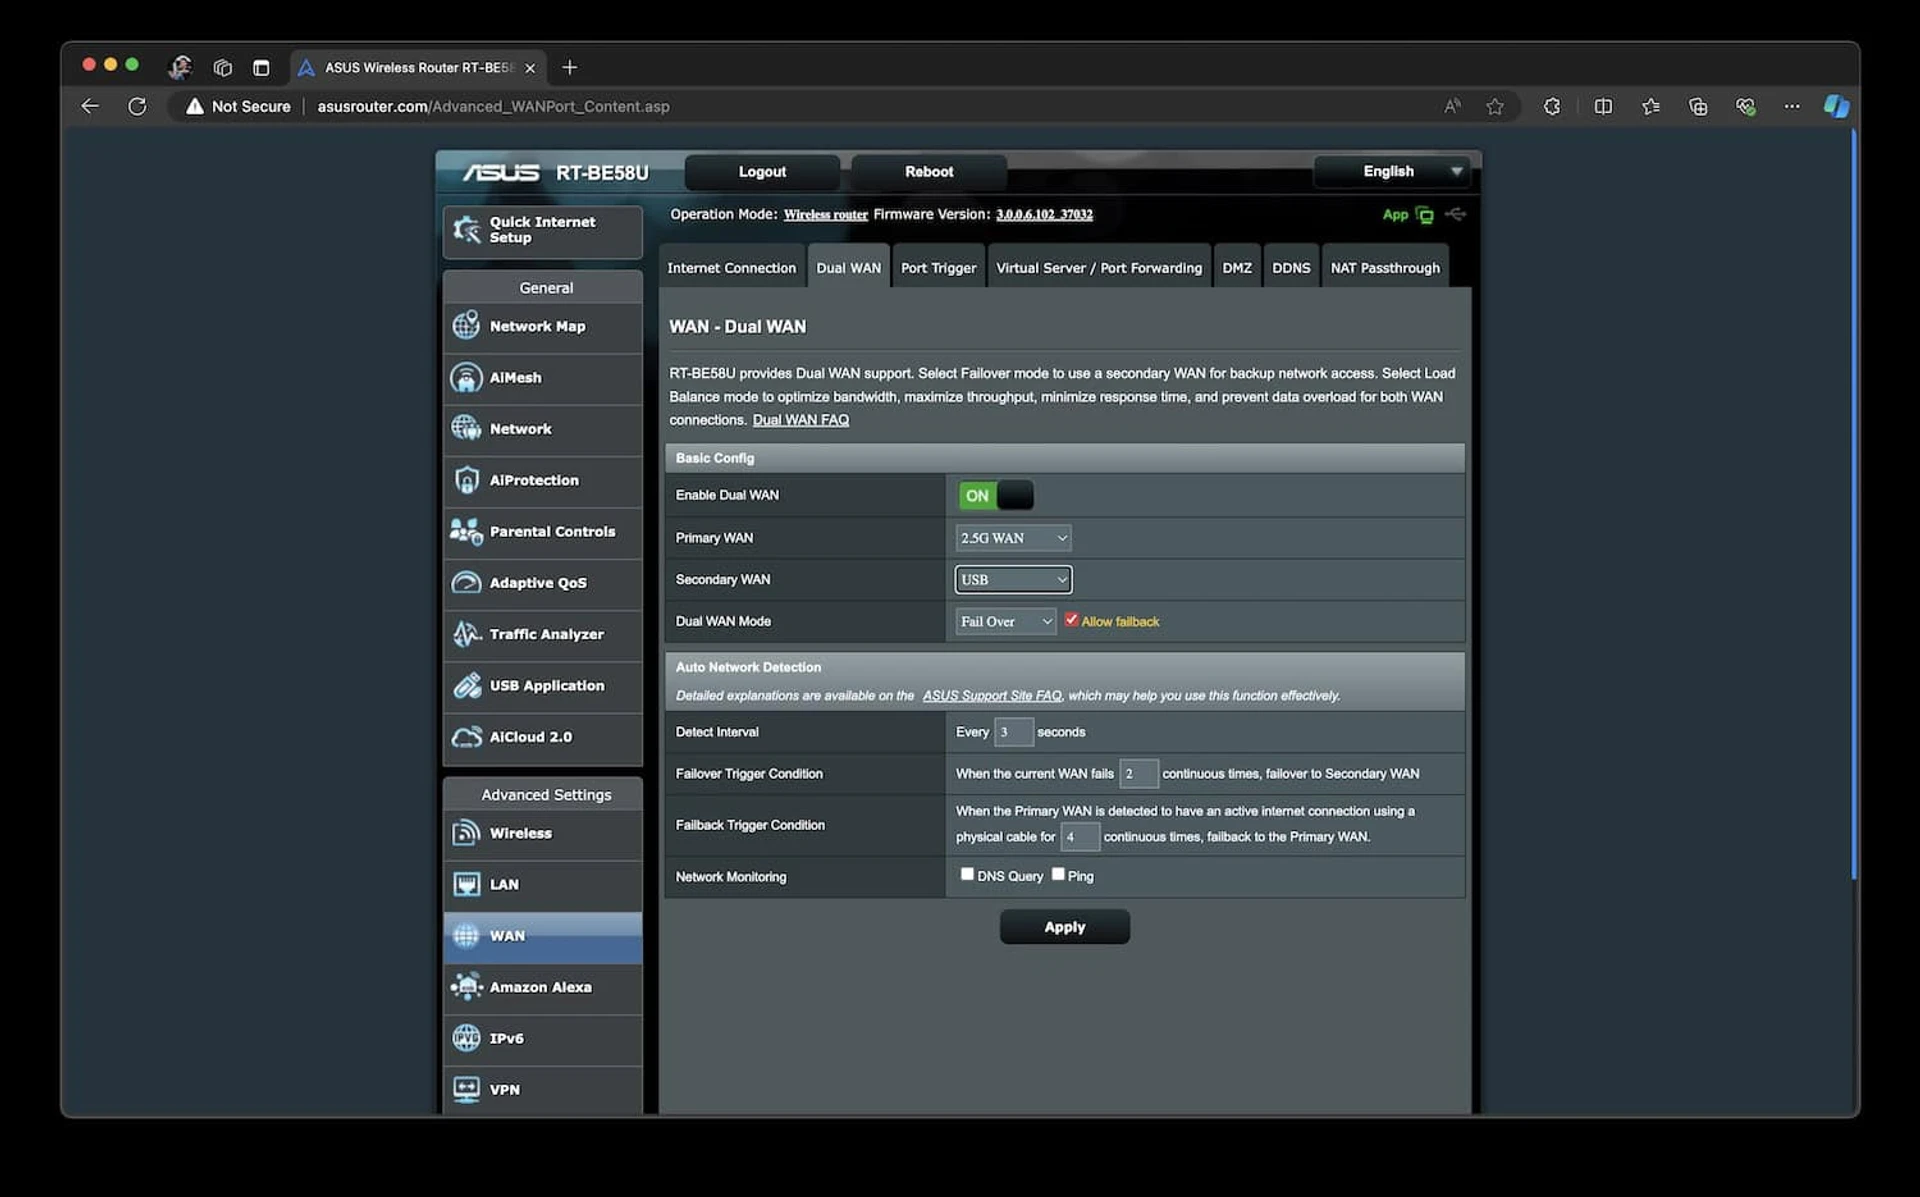This screenshot has width=1920, height=1197.
Task: Turn off the Enable Dual WAN switch
Action: (x=995, y=495)
